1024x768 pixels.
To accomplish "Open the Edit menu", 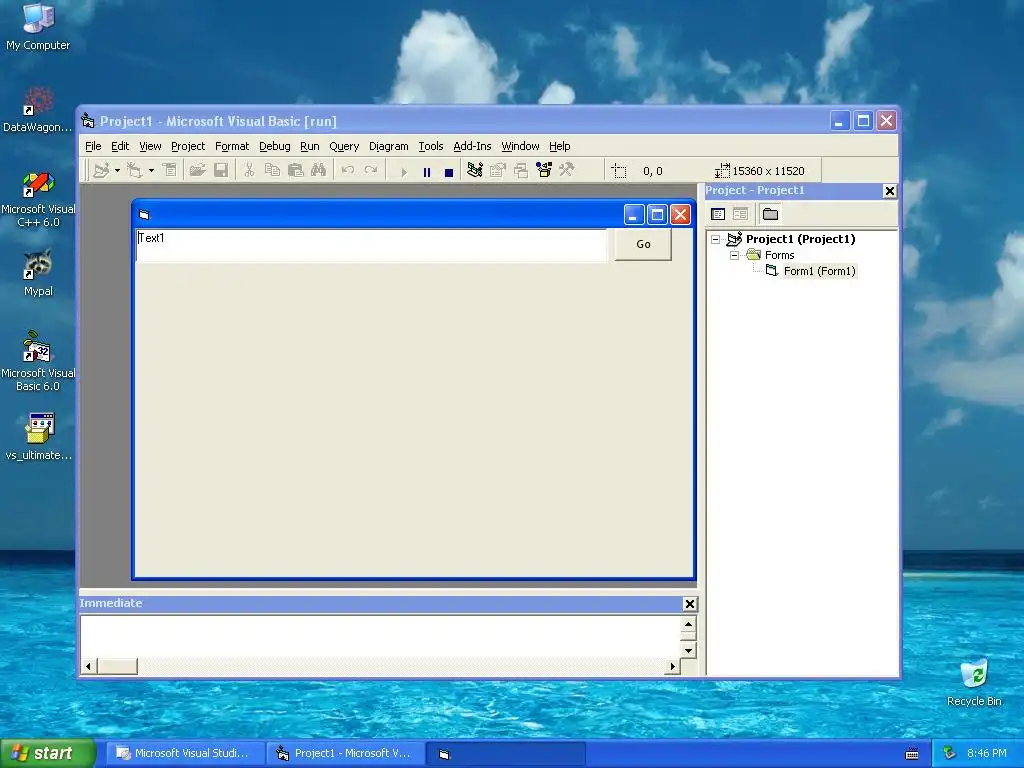I will [120, 146].
